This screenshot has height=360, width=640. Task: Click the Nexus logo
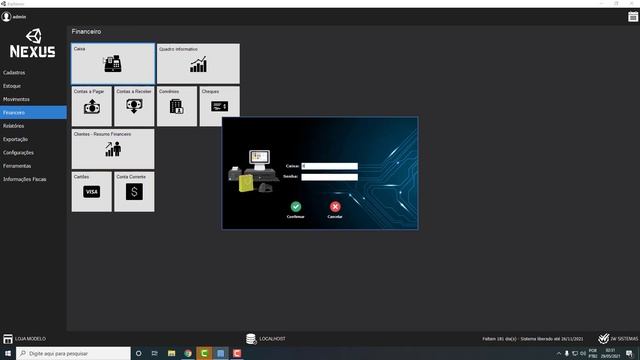coord(33,43)
